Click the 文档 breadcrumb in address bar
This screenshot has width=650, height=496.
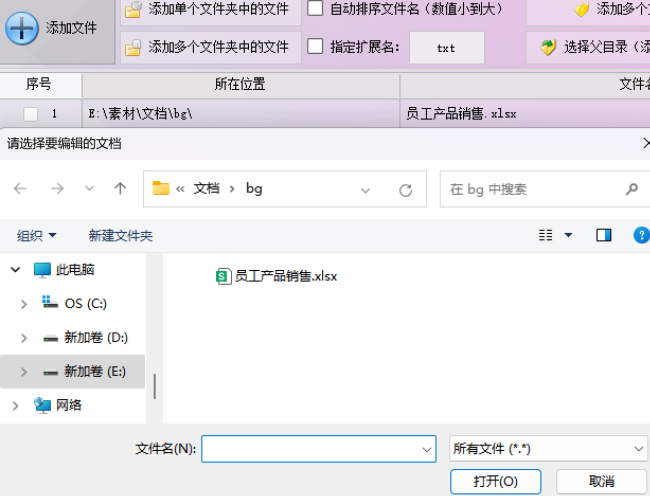(206, 189)
